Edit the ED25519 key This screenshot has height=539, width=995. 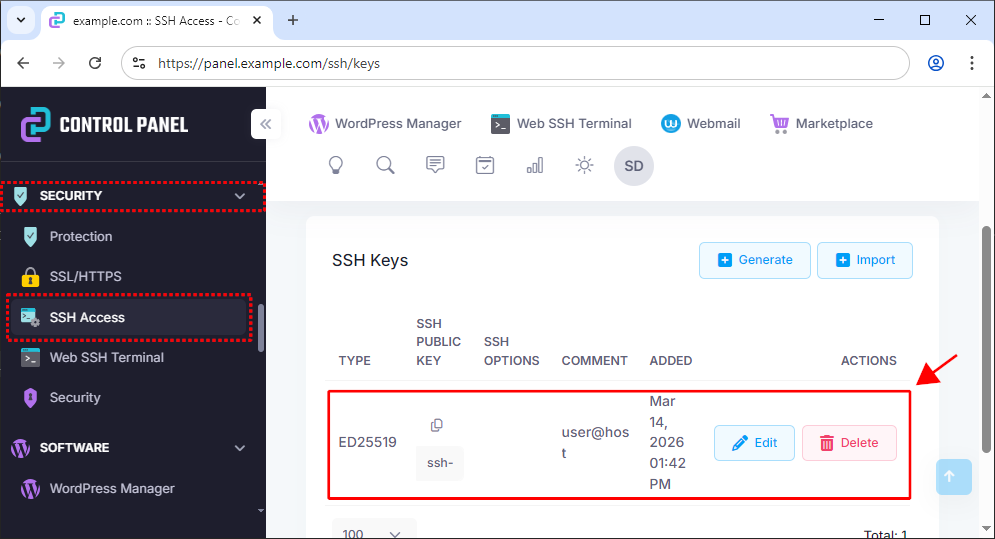tap(754, 443)
